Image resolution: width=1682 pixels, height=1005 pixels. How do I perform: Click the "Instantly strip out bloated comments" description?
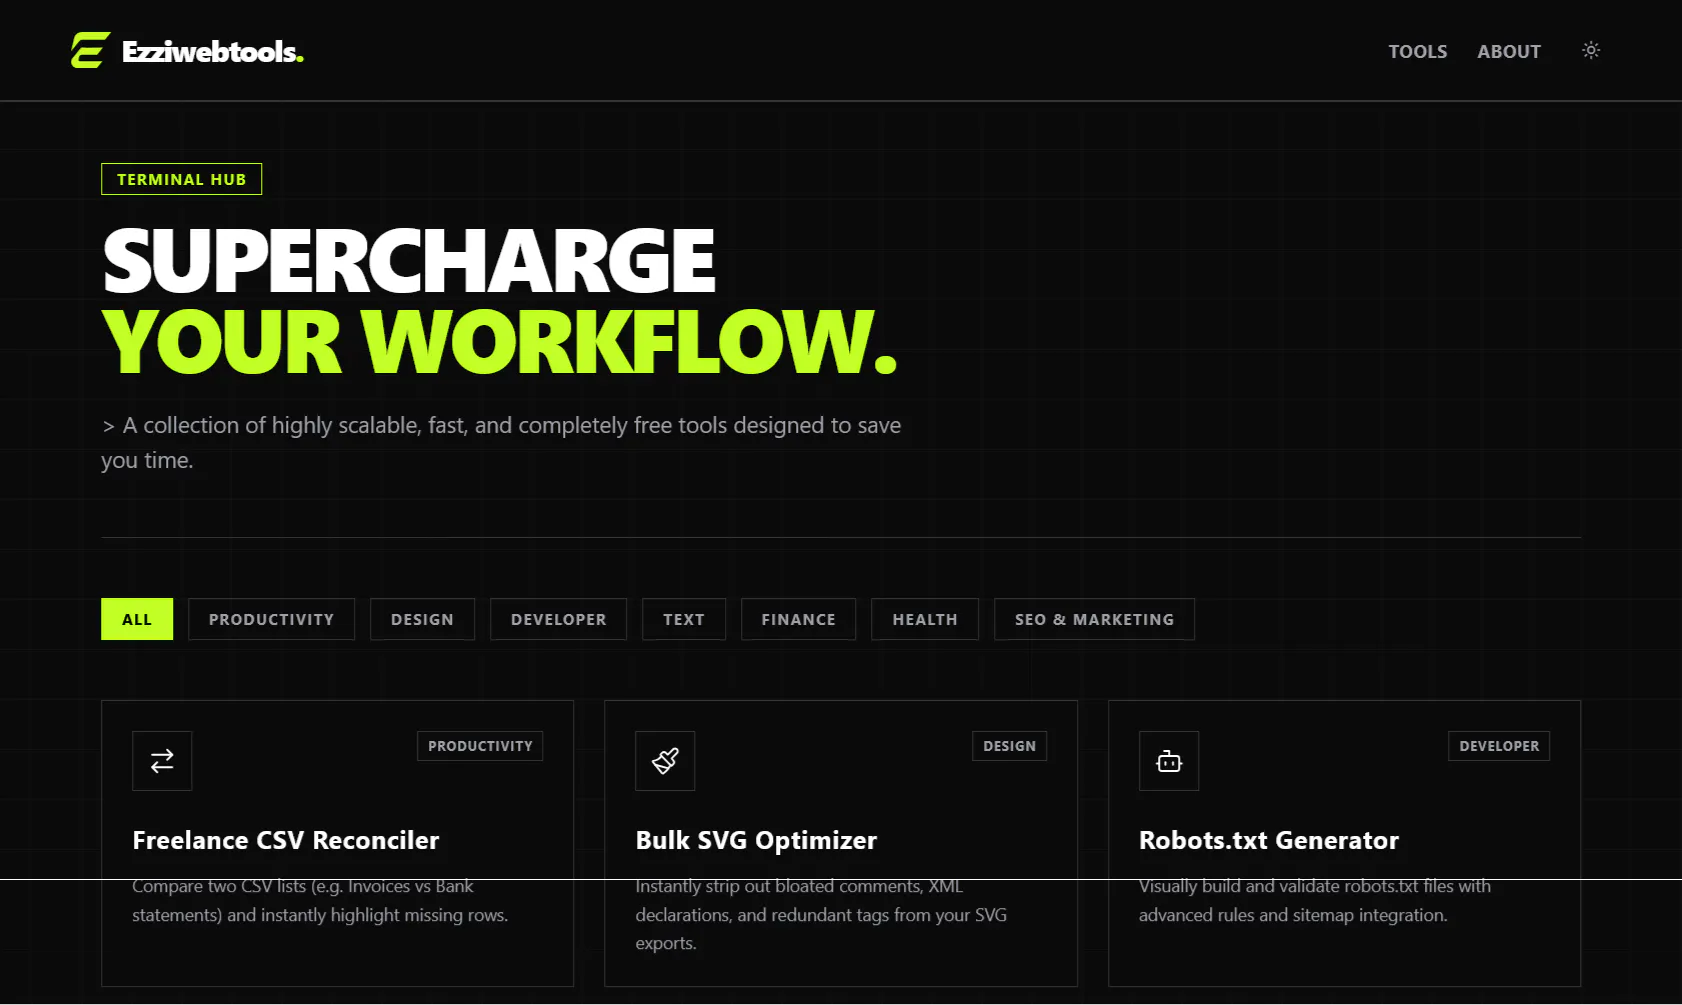(821, 914)
